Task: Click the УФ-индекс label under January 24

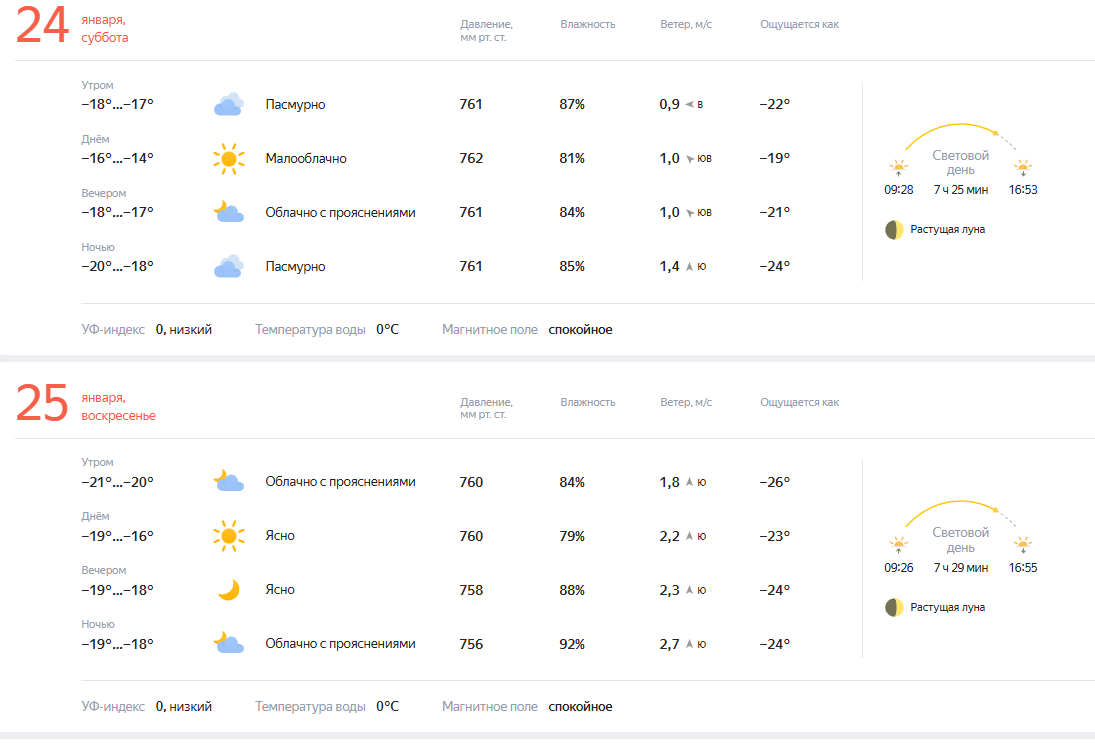Action: 113,329
